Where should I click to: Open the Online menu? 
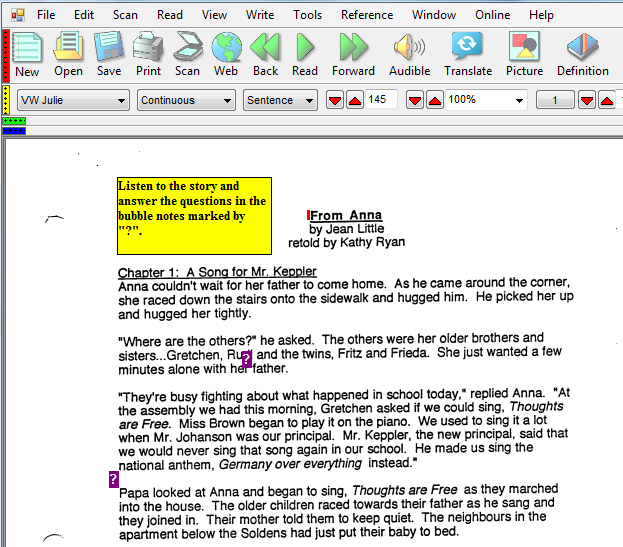coord(493,15)
